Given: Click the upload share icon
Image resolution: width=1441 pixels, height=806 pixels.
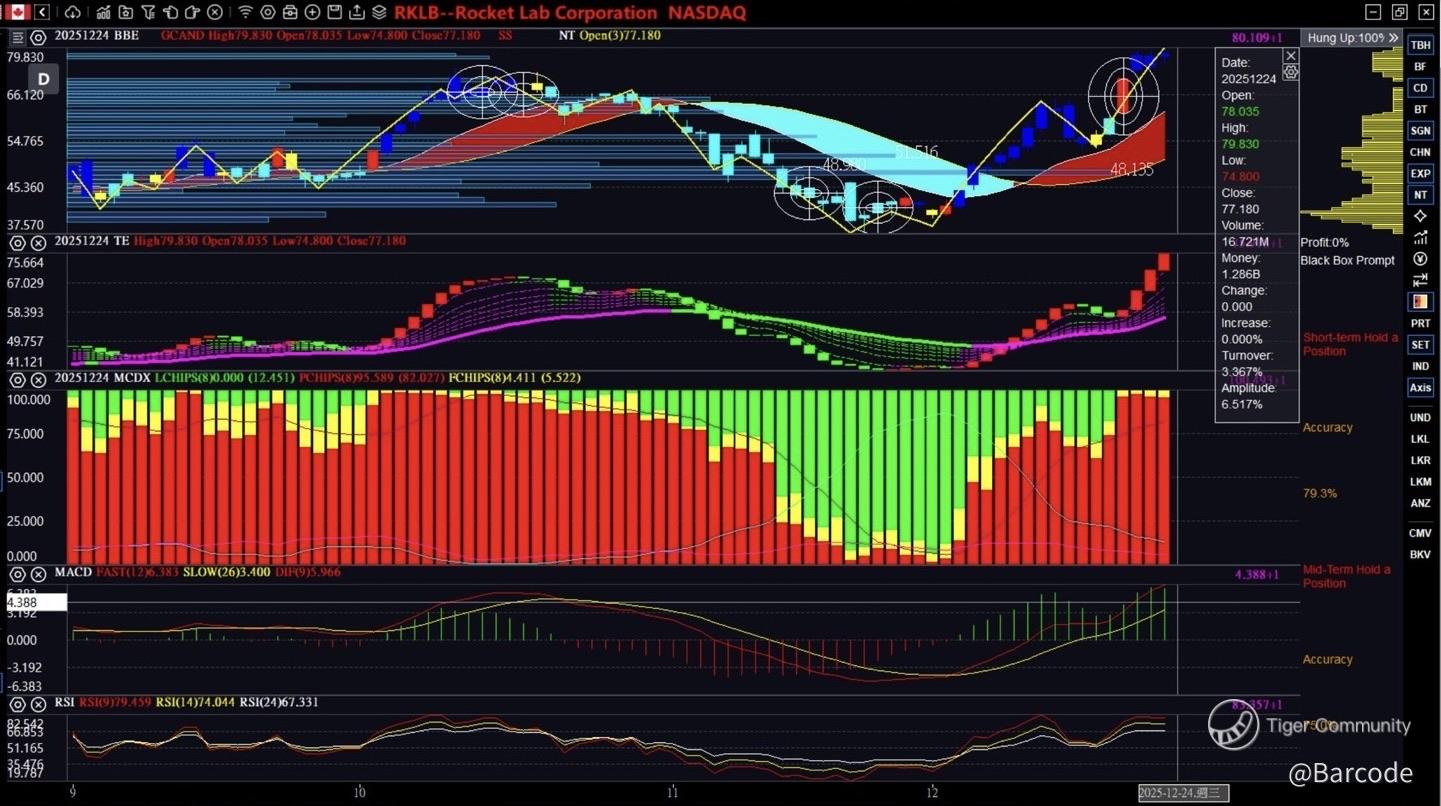Looking at the screenshot, I should 357,12.
